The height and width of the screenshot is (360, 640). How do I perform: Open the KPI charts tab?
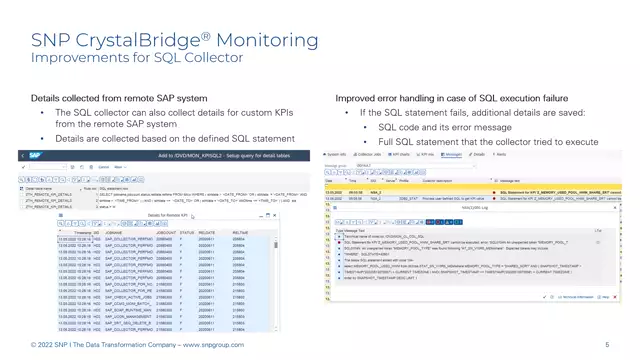pyautogui.click(x=399, y=154)
